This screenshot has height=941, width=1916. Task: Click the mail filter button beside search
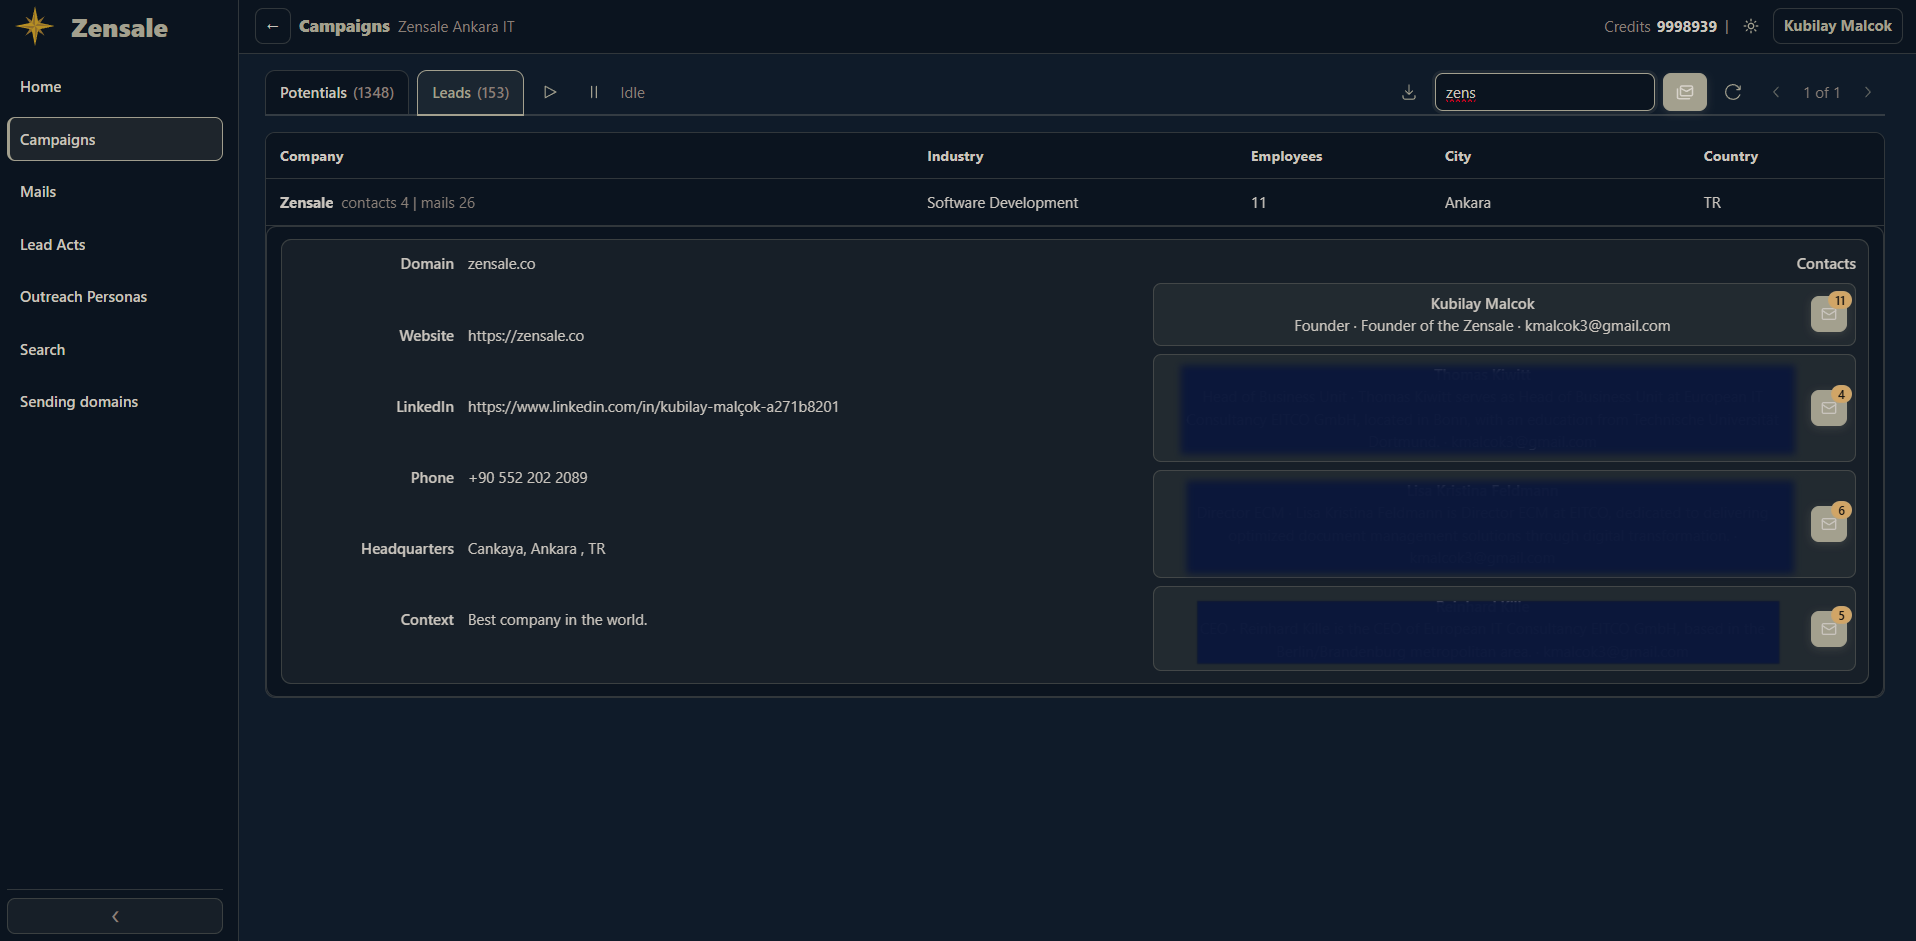tap(1685, 92)
